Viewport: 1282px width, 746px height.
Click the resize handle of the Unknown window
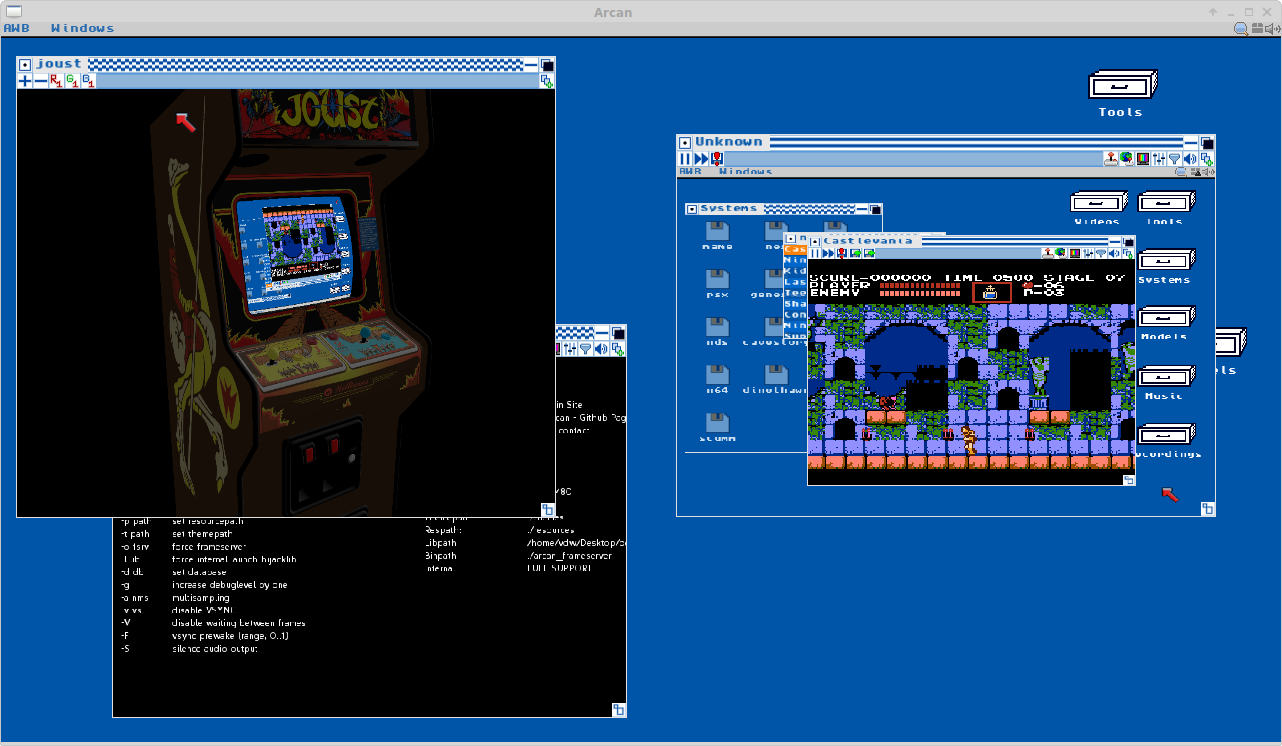1208,509
